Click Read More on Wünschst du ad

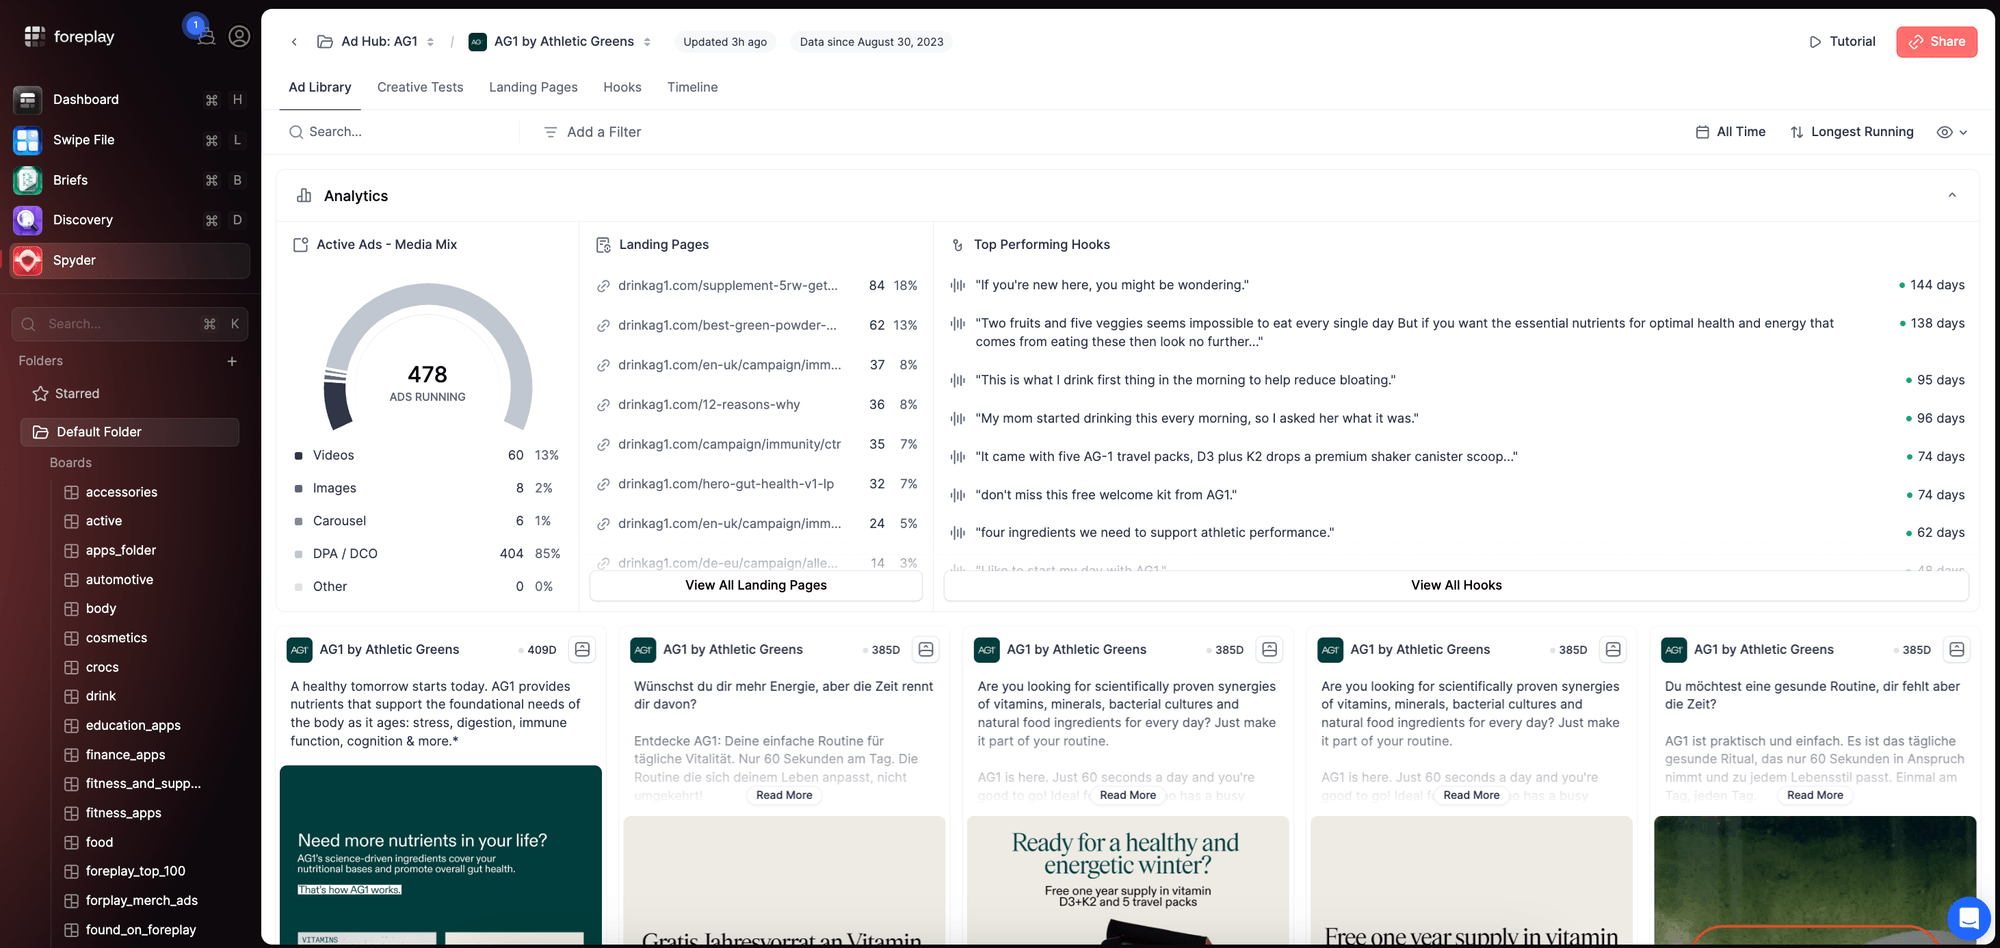[x=784, y=796]
